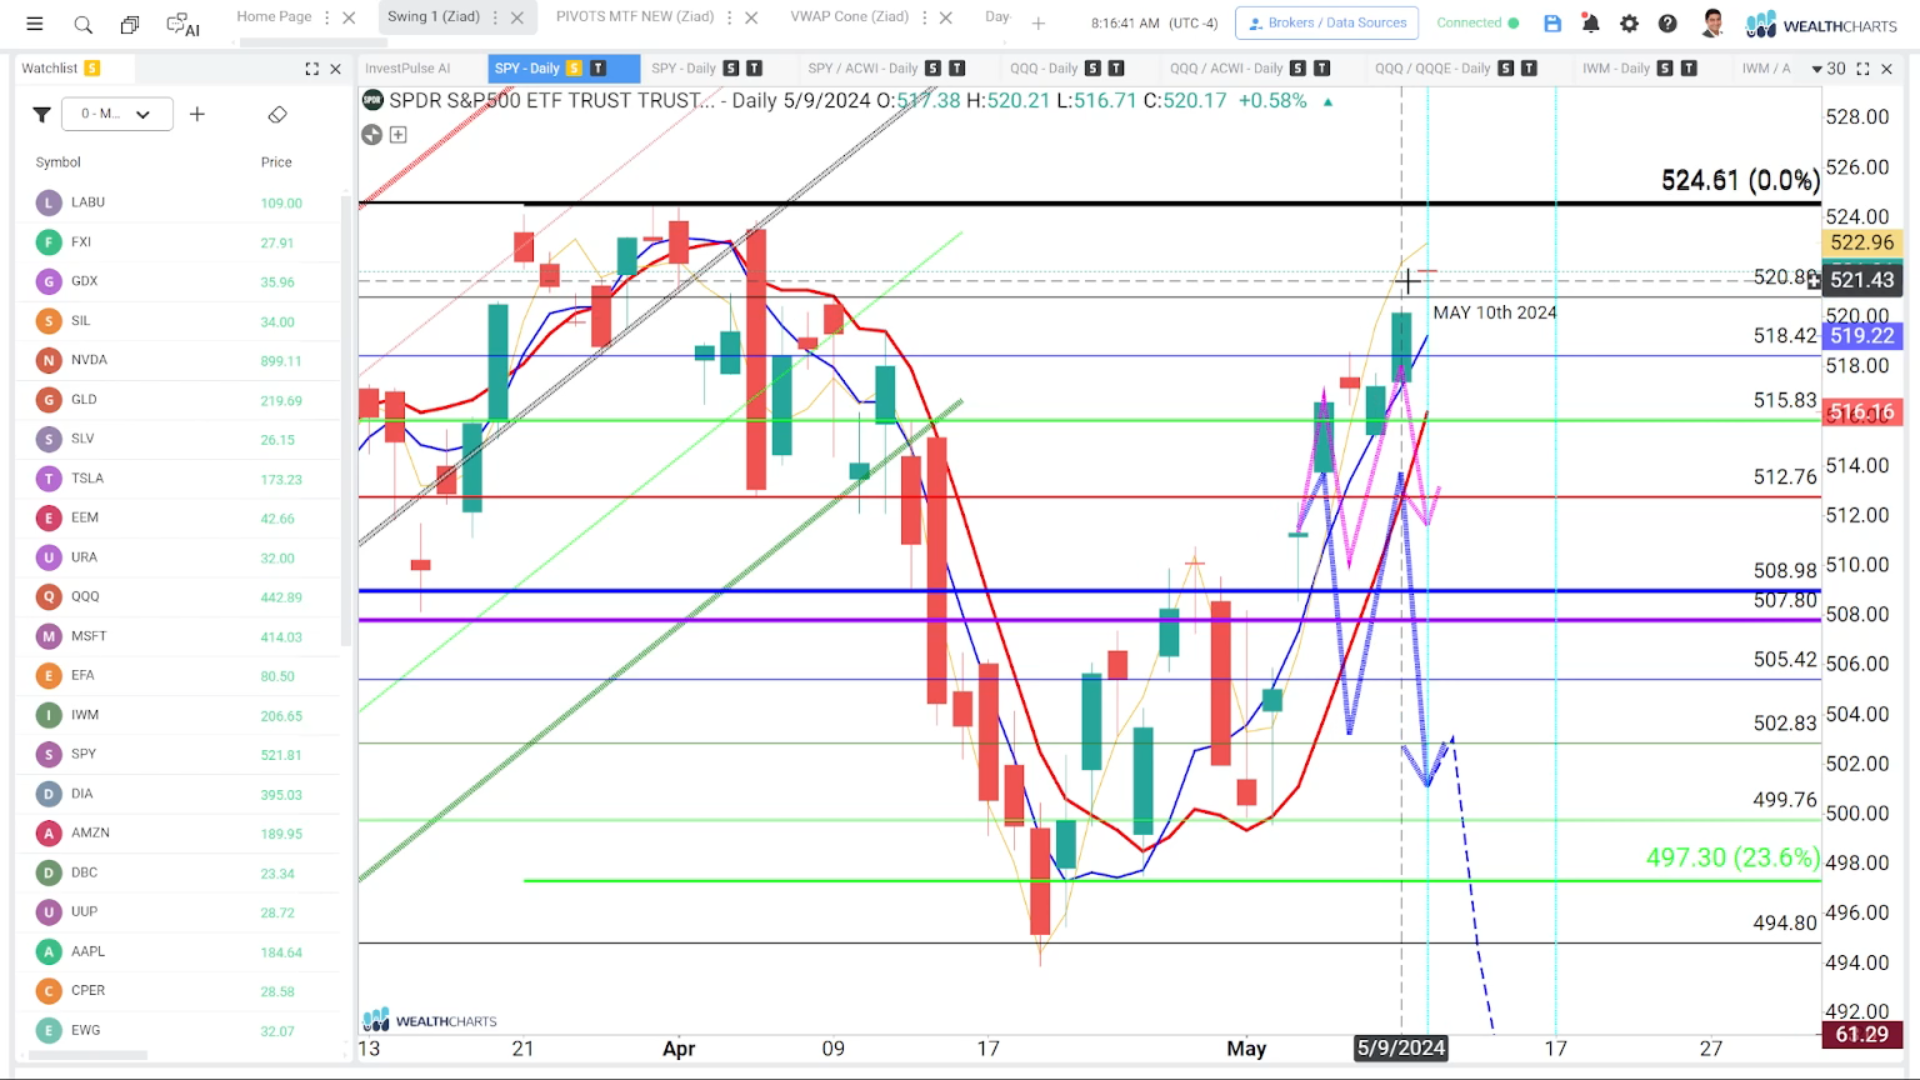Select AAPL in the watchlist
This screenshot has width=1920, height=1080.
point(180,952)
